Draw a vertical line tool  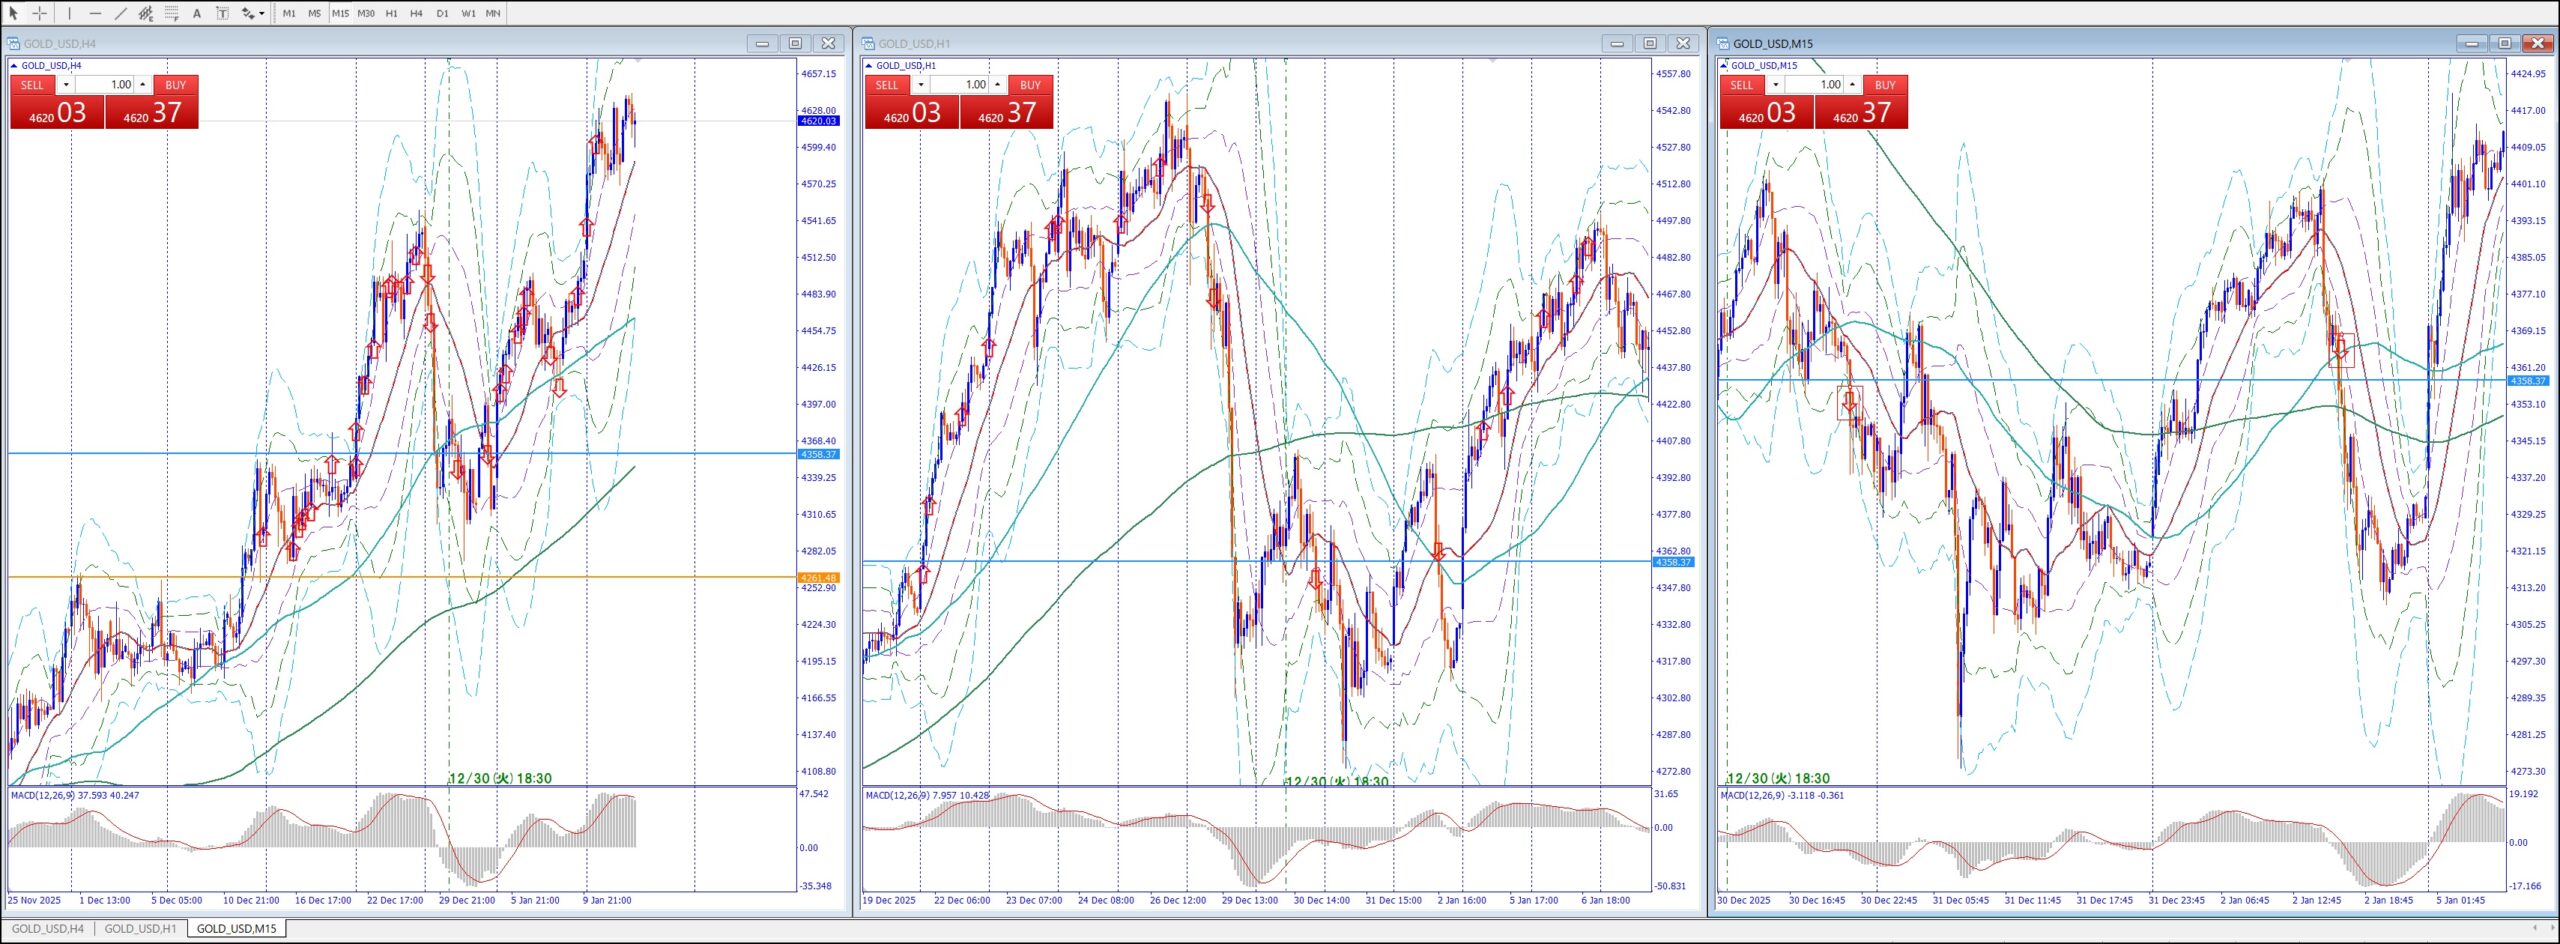69,13
